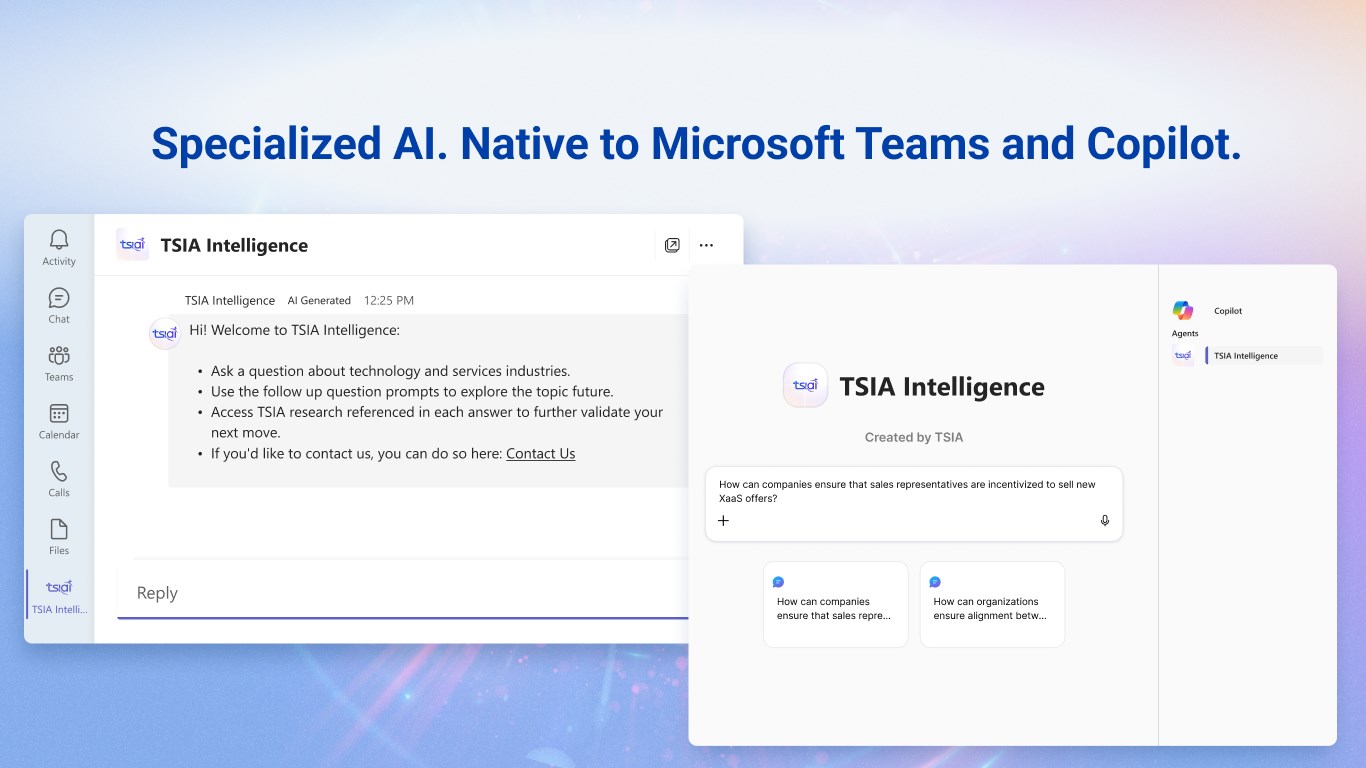Click the 'AI Generated' label
The image size is (1366, 768).
pyautogui.click(x=319, y=300)
